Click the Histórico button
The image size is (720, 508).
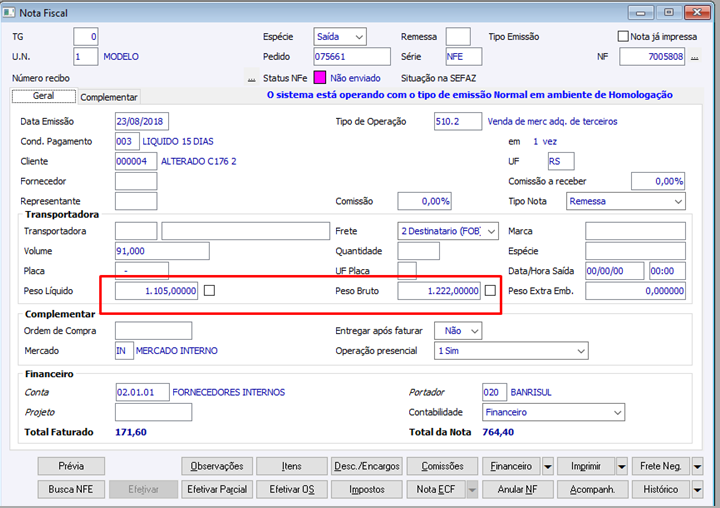(661, 490)
